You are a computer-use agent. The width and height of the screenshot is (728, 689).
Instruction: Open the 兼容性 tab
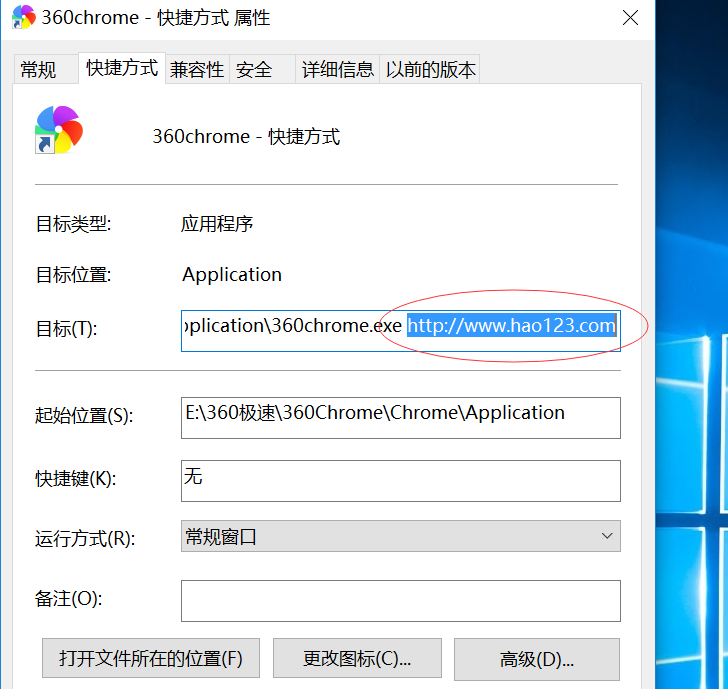tap(197, 70)
